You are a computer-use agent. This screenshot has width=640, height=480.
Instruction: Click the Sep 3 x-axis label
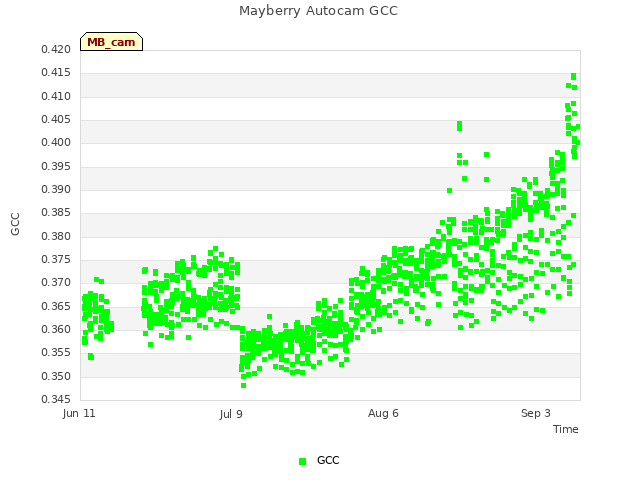click(x=536, y=413)
